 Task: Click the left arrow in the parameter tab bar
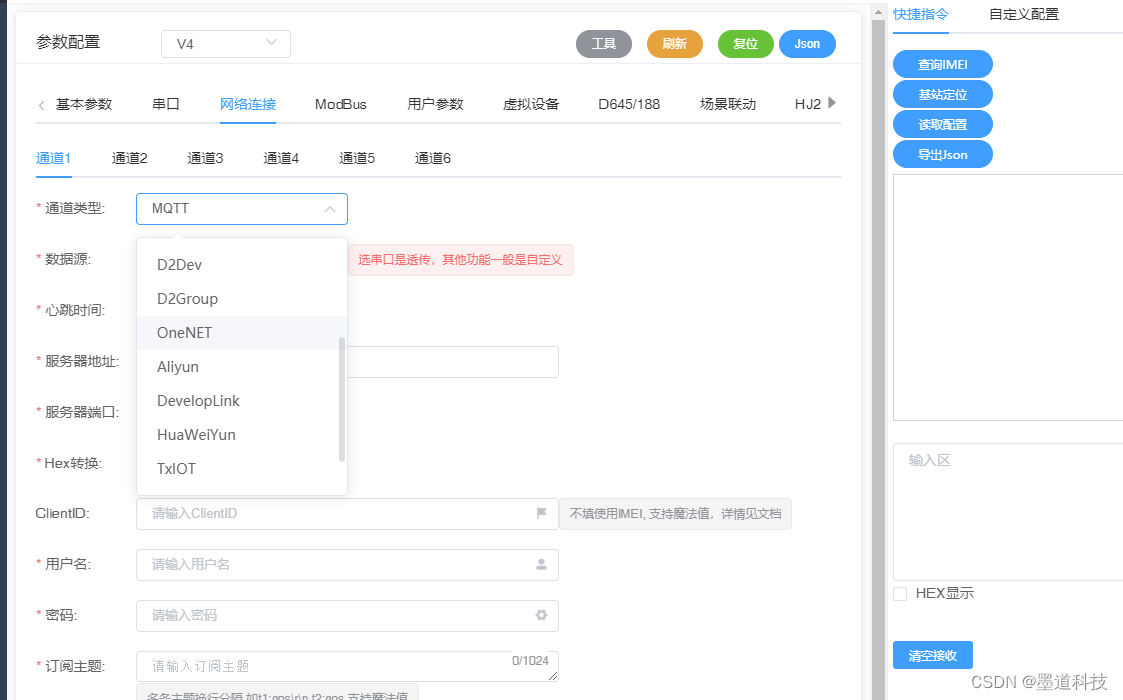tap(40, 103)
